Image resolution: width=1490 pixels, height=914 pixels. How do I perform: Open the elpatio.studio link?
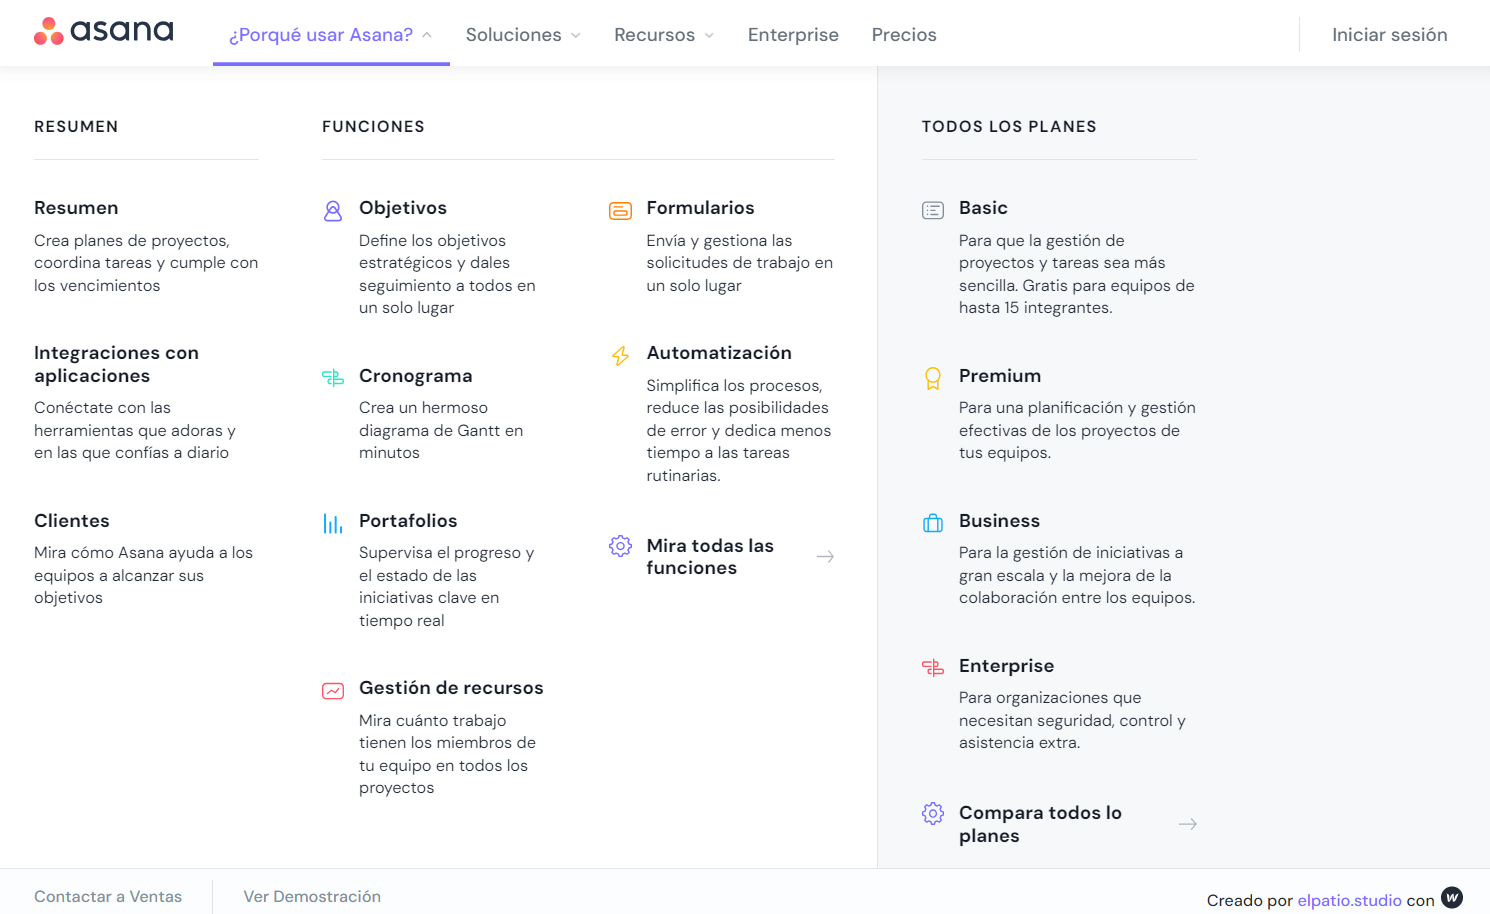point(1349,900)
